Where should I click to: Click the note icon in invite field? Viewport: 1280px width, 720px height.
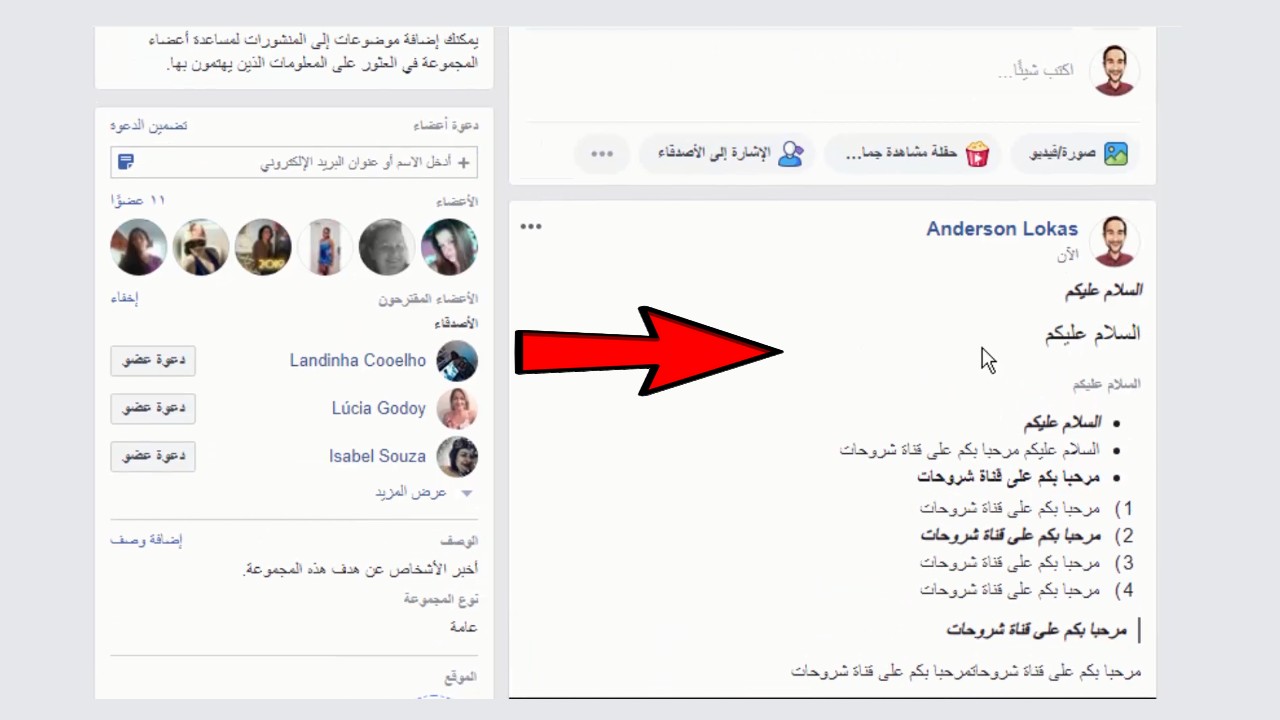pyautogui.click(x=125, y=162)
